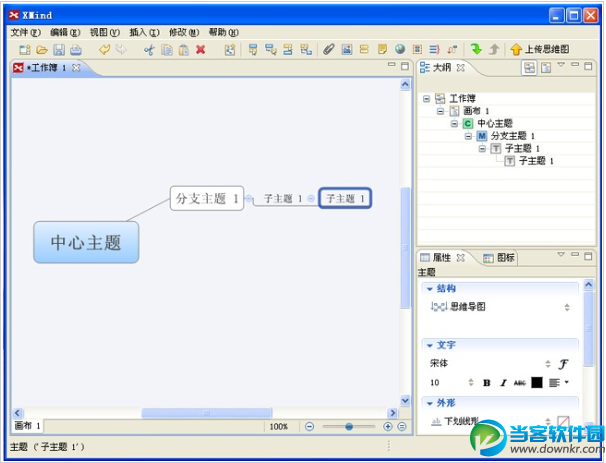This screenshot has width=606, height=463.
Task: Close the 大纲 outline panel tab
Action: [460, 68]
